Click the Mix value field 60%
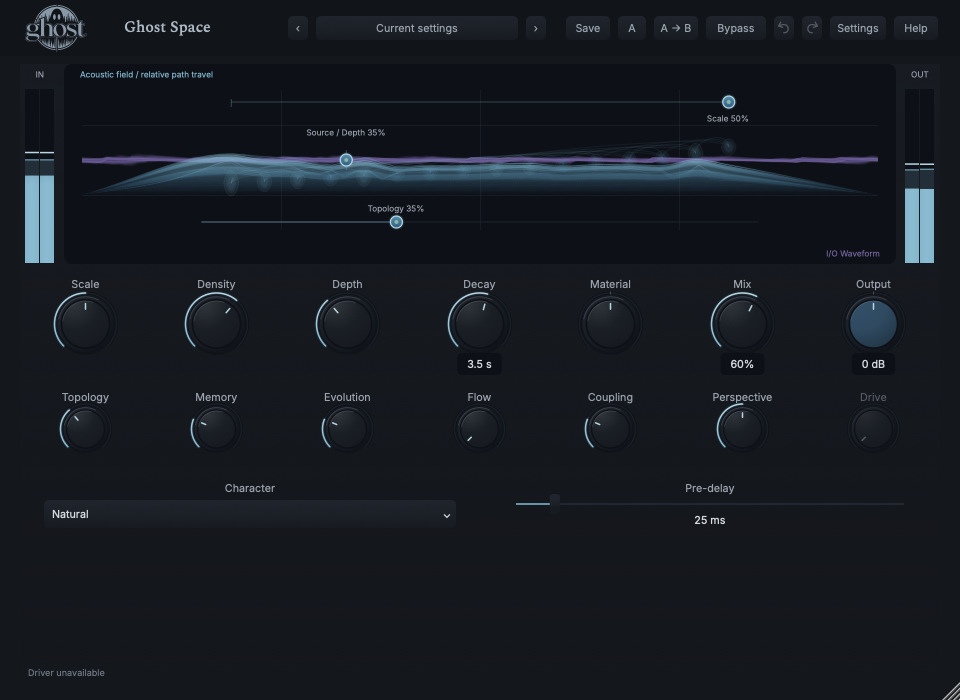The width and height of the screenshot is (960, 700). coord(741,364)
